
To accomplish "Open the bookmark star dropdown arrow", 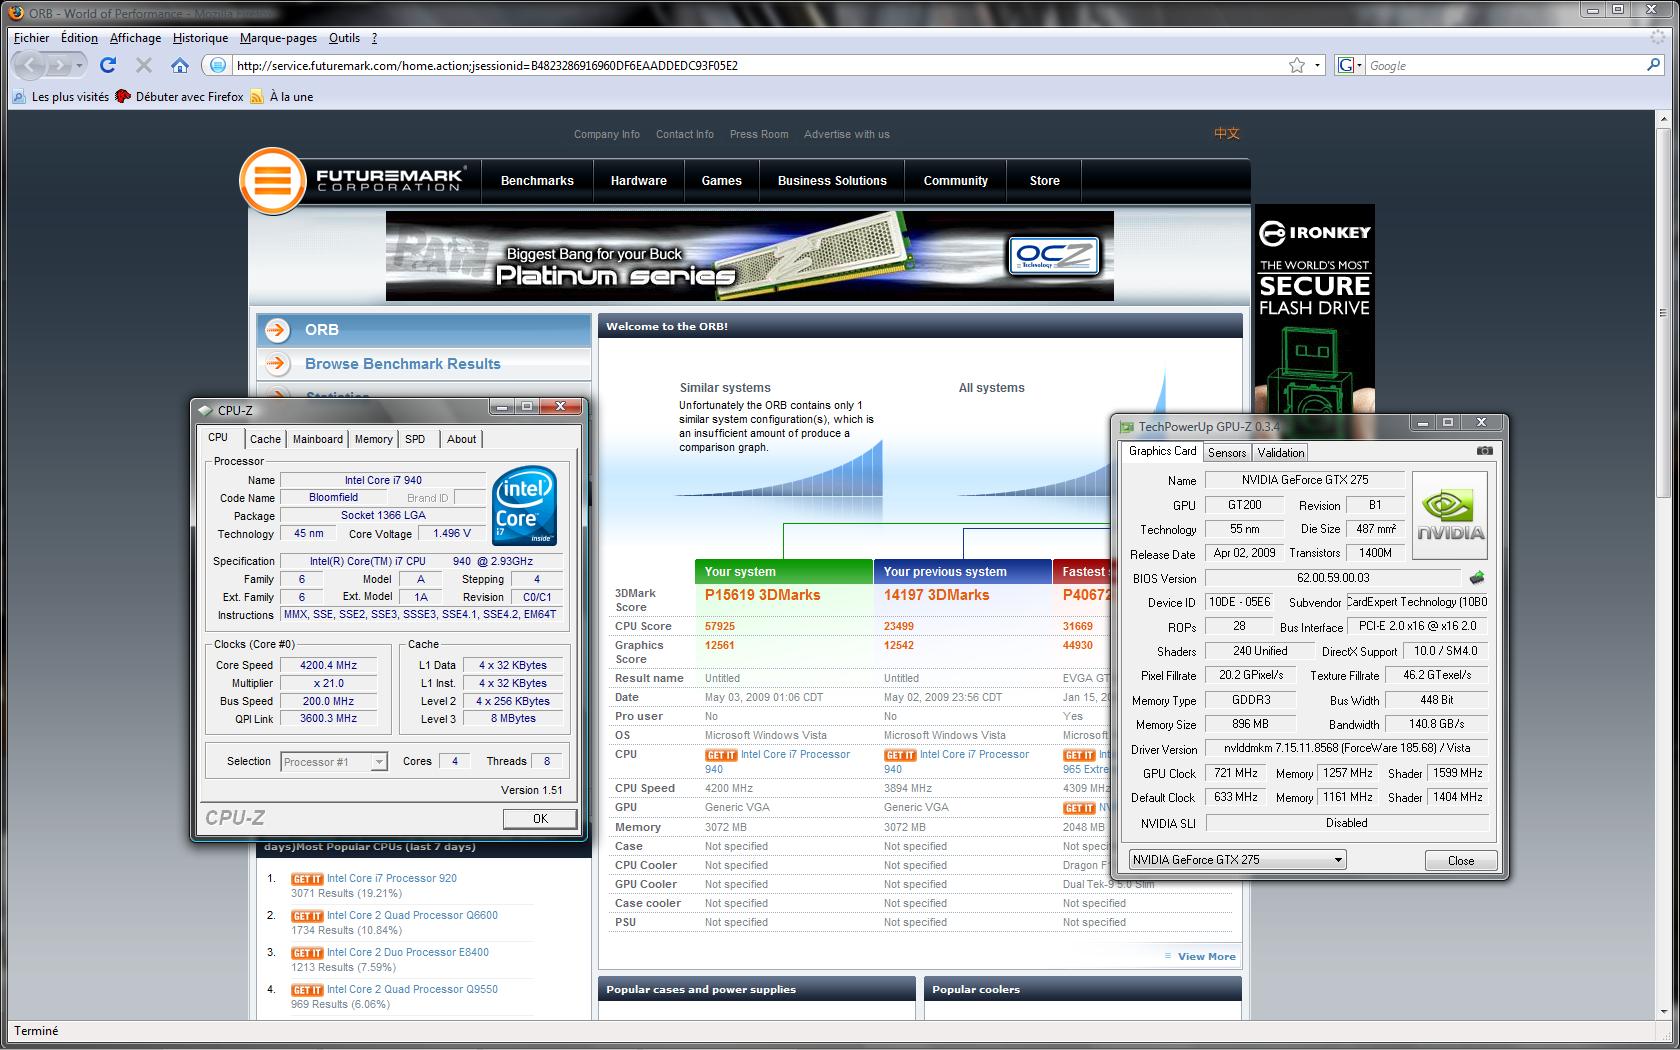I will pyautogui.click(x=1317, y=65).
